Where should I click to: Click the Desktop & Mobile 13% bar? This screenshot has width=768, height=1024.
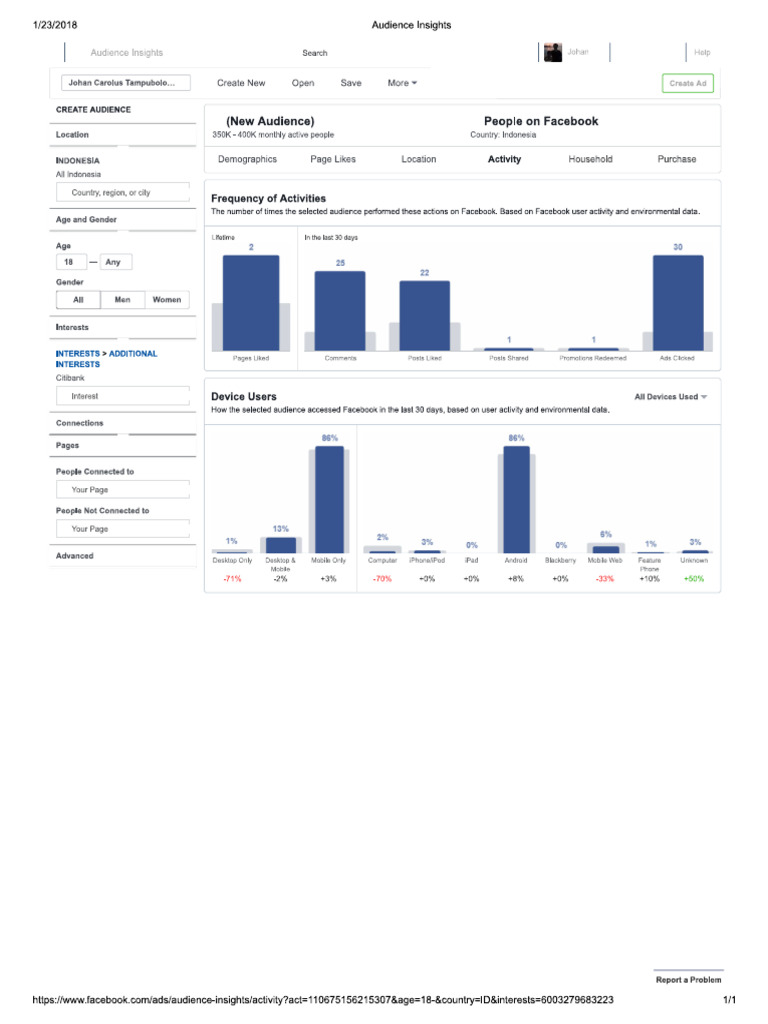(281, 545)
